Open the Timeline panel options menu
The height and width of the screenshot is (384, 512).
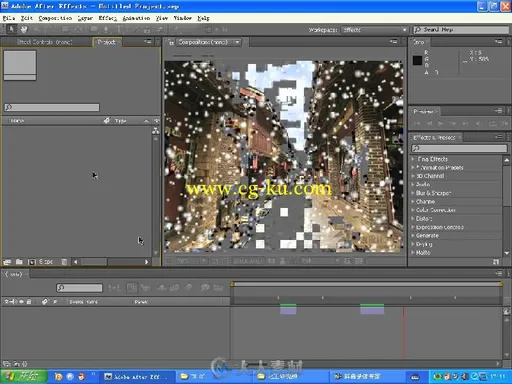[x=498, y=273]
